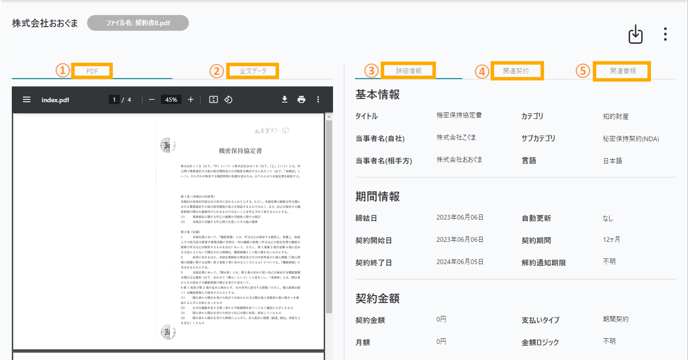Click the subcategory value 秘密保持契約(NDA)

(631, 138)
